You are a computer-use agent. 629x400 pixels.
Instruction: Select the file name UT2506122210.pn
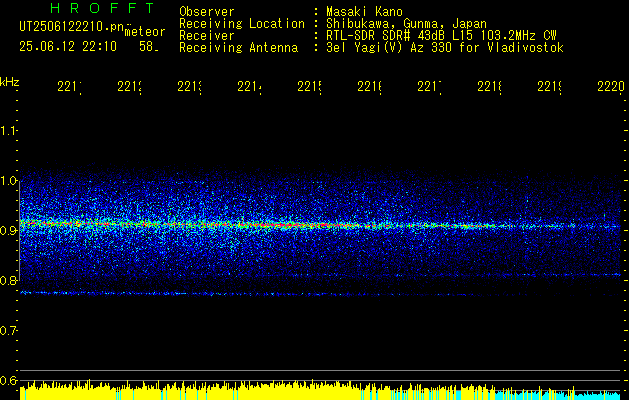tap(72, 27)
